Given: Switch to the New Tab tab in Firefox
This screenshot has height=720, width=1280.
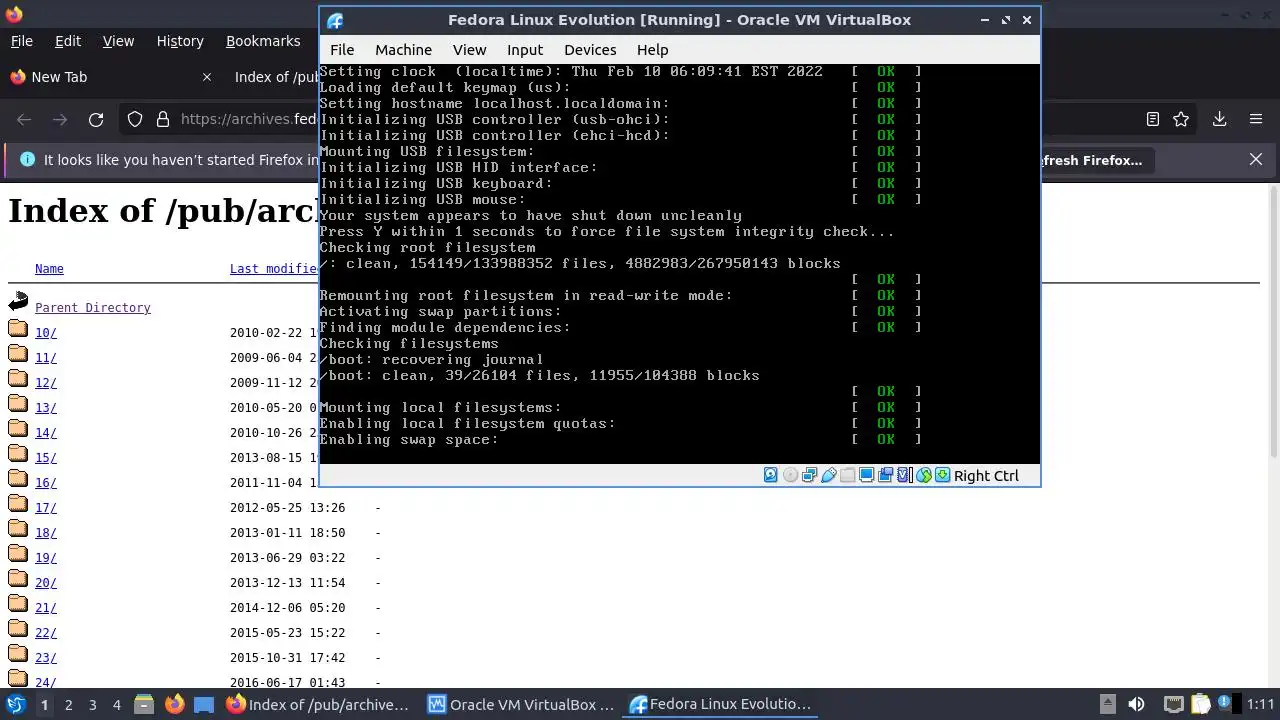Looking at the screenshot, I should [x=110, y=77].
